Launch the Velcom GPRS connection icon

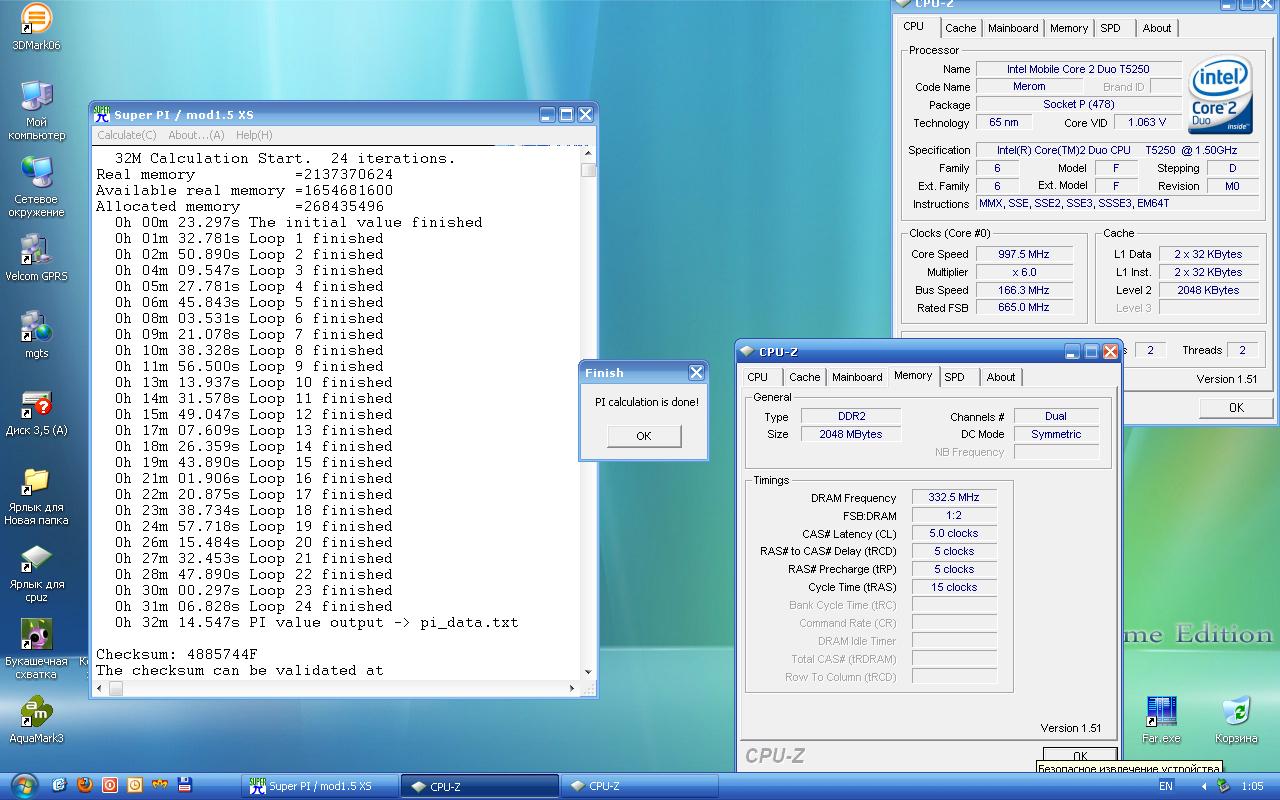pyautogui.click(x=36, y=258)
